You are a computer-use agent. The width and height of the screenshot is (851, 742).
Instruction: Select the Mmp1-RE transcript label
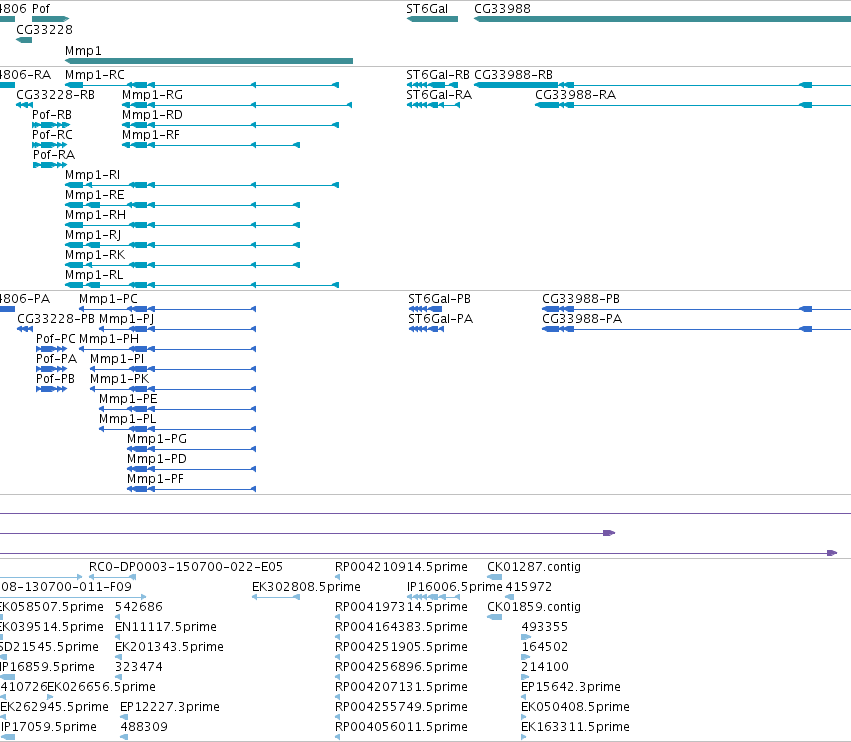pos(95,195)
